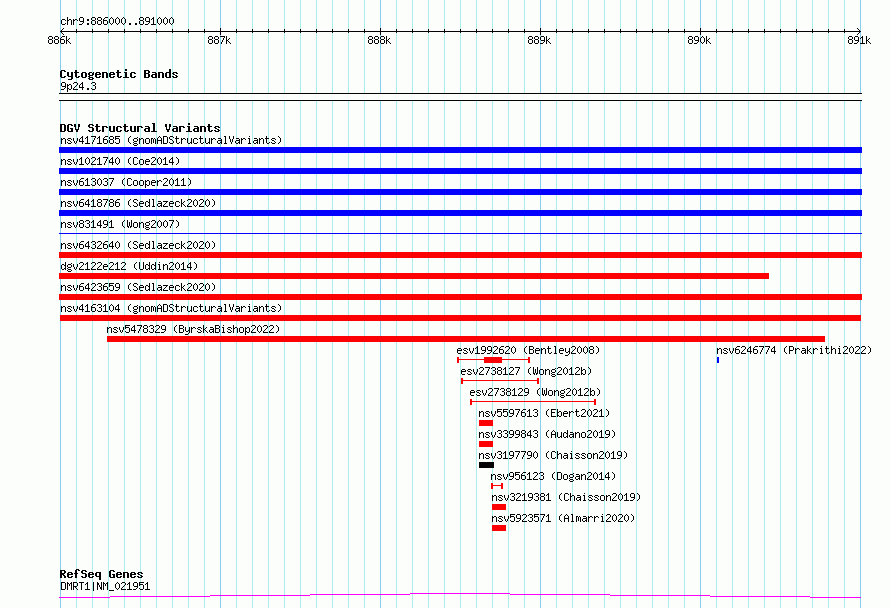This screenshot has height=608, width=890.
Task: Click the 887k ruler tick label
Action: 219,40
